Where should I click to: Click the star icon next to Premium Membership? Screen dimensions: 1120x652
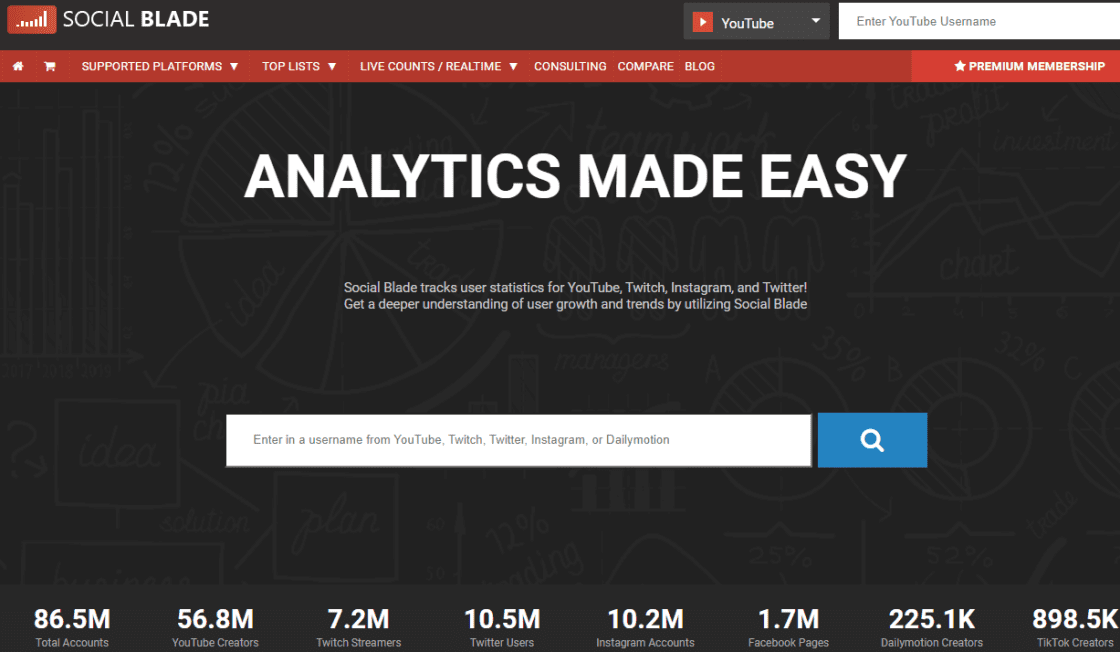pos(961,66)
